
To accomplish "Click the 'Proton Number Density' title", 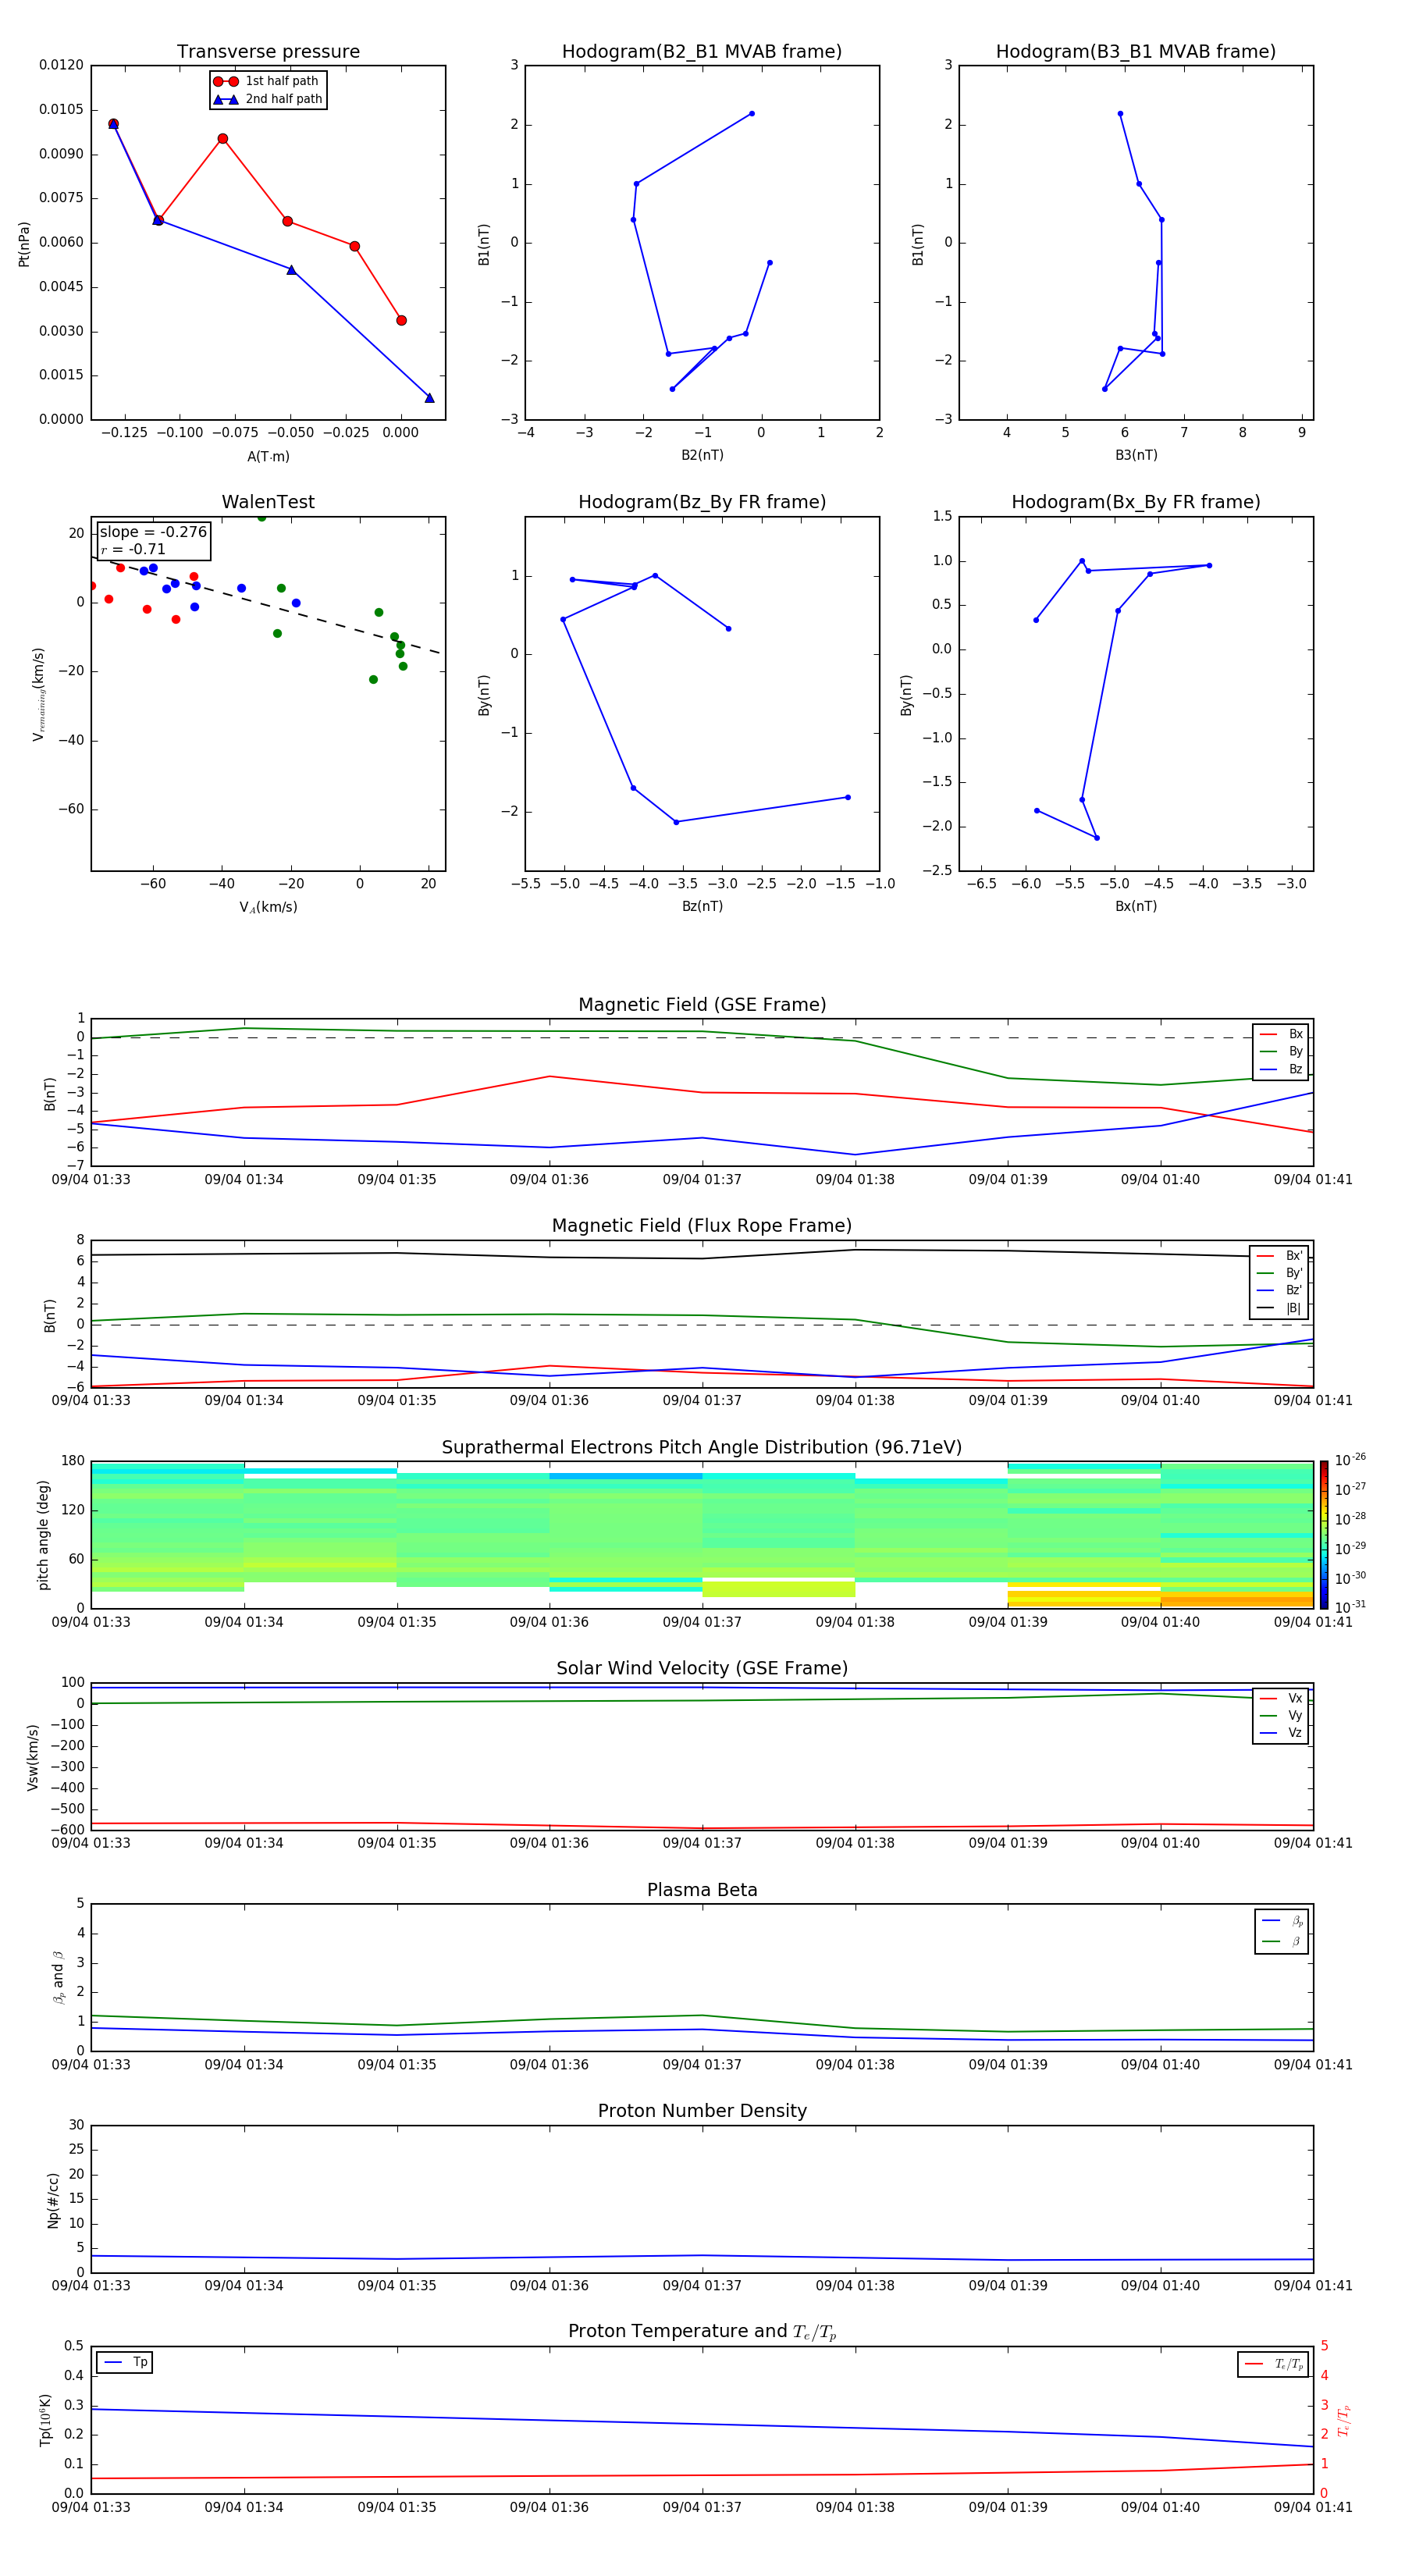I will coord(702,2111).
